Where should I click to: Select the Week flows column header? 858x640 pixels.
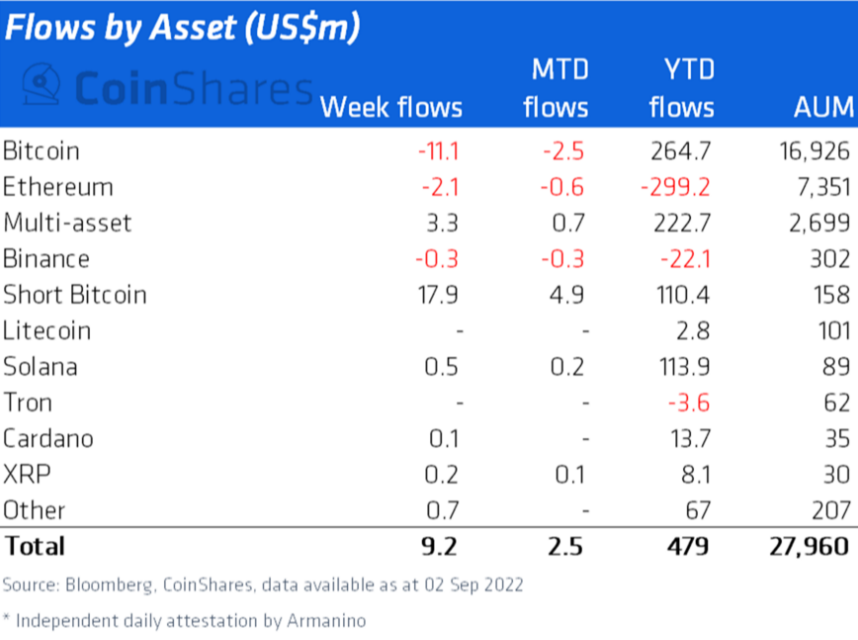(391, 107)
